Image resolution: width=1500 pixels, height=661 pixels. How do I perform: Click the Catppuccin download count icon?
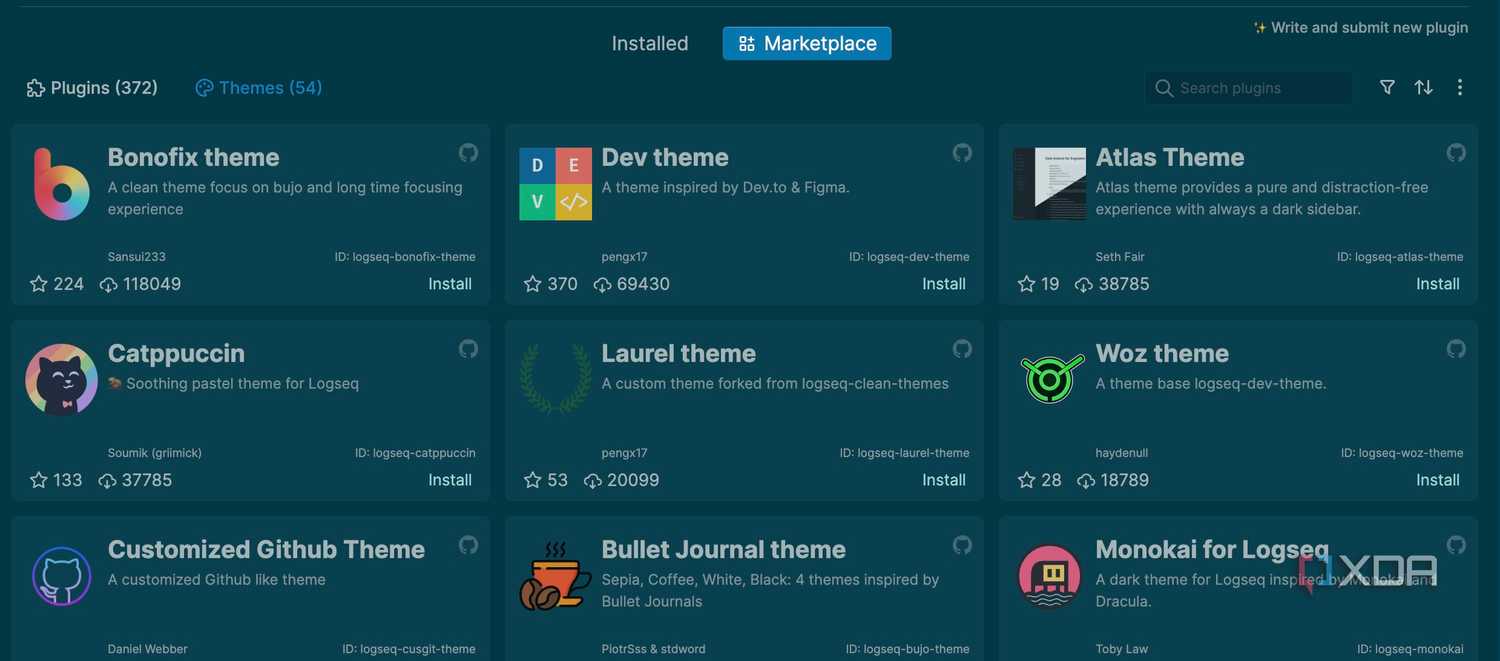click(x=107, y=481)
